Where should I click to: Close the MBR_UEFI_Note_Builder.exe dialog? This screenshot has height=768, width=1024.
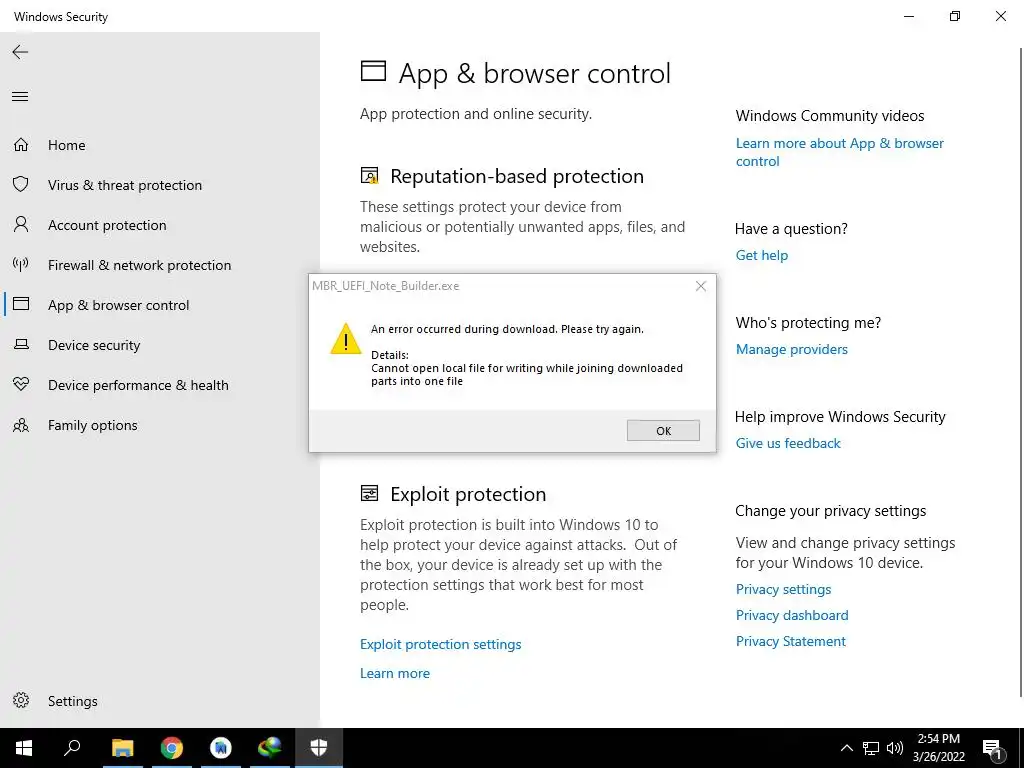pyautogui.click(x=701, y=286)
